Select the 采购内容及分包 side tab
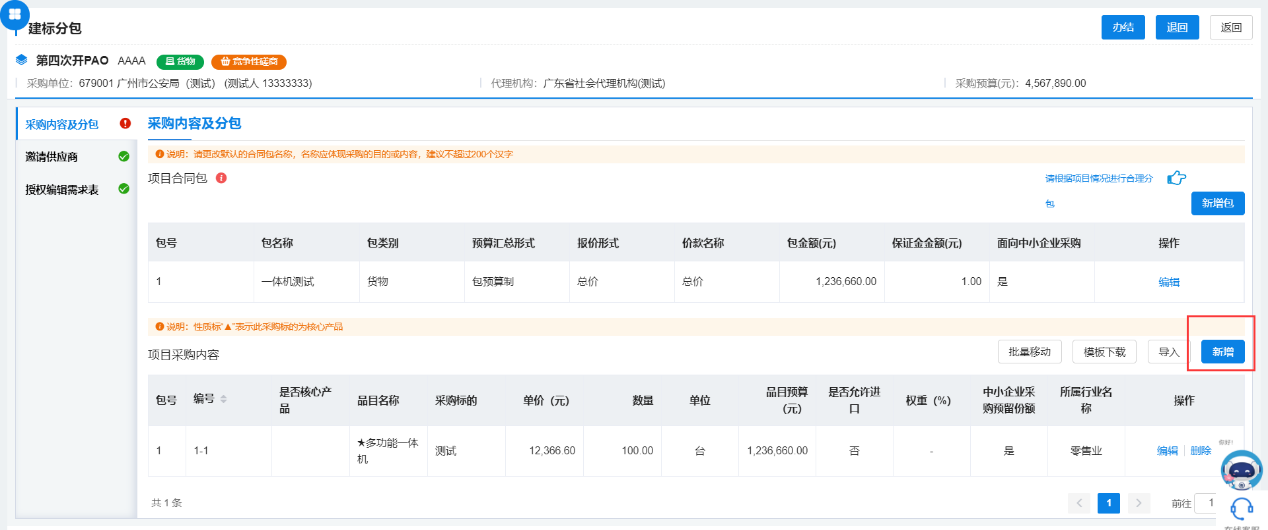 point(62,125)
